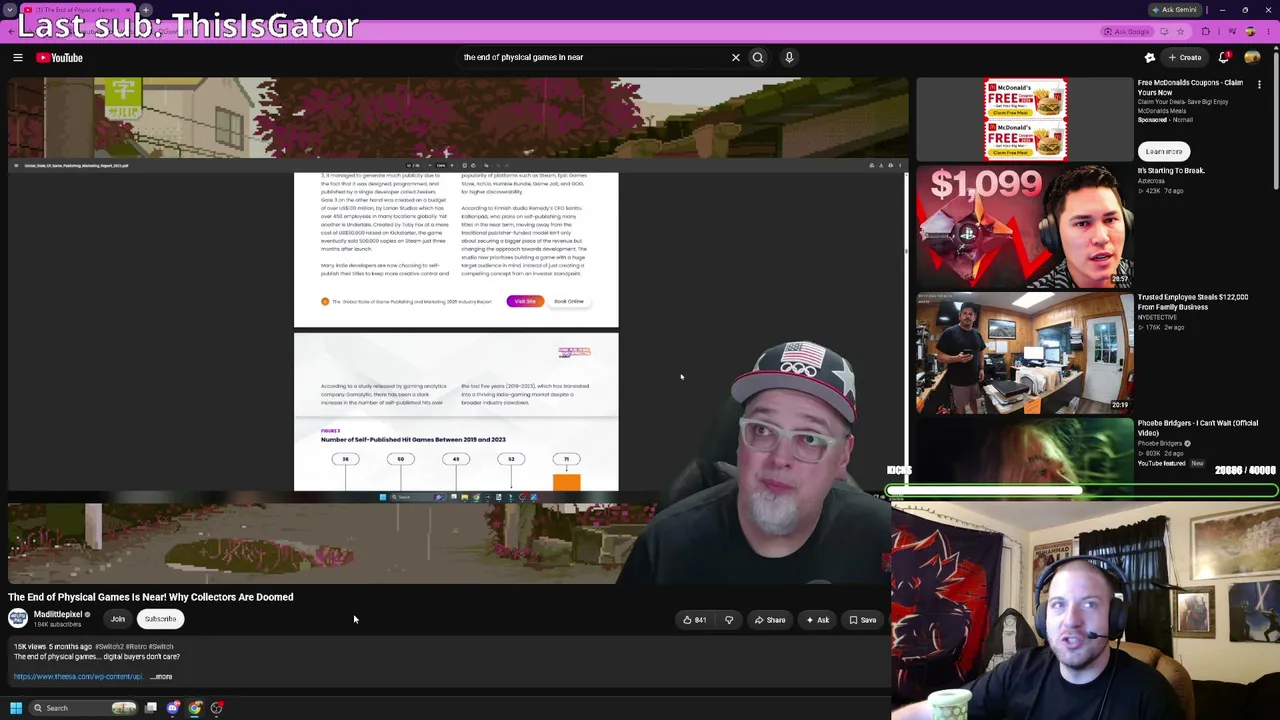Select the End of Physical Games browser tab
Screen dimensions: 1280x720
pos(75,10)
